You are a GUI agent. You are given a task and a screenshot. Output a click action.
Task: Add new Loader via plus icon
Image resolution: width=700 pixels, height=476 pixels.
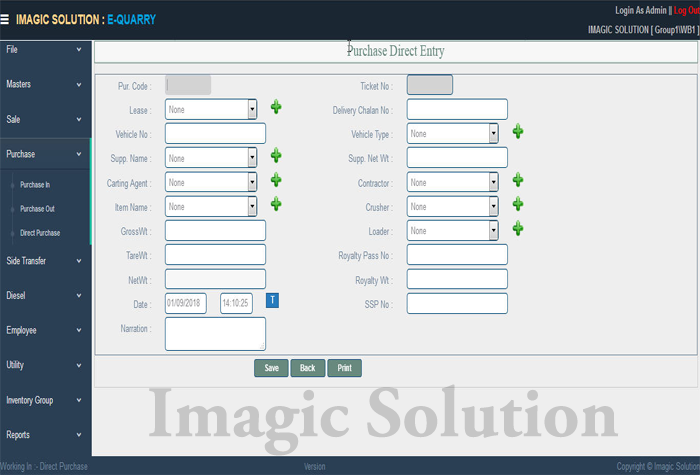[x=518, y=228]
